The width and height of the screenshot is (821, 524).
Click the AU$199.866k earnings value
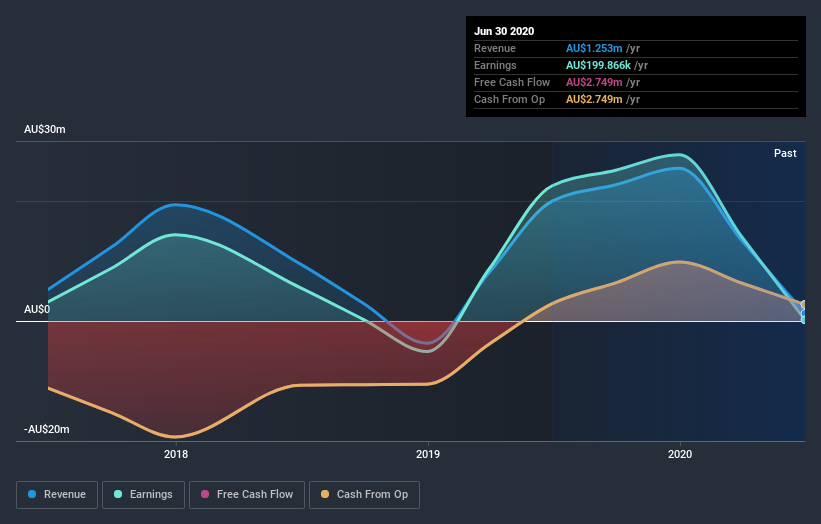click(x=598, y=65)
